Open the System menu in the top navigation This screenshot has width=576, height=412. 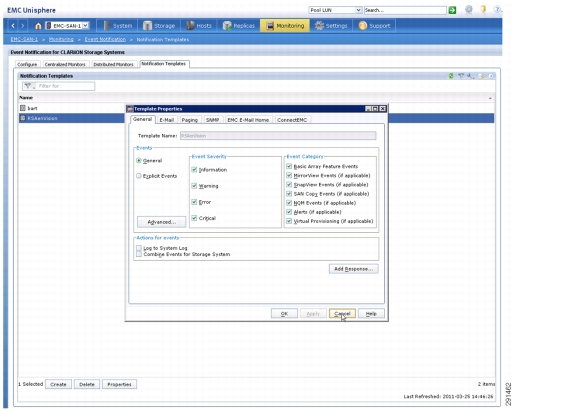pos(118,26)
